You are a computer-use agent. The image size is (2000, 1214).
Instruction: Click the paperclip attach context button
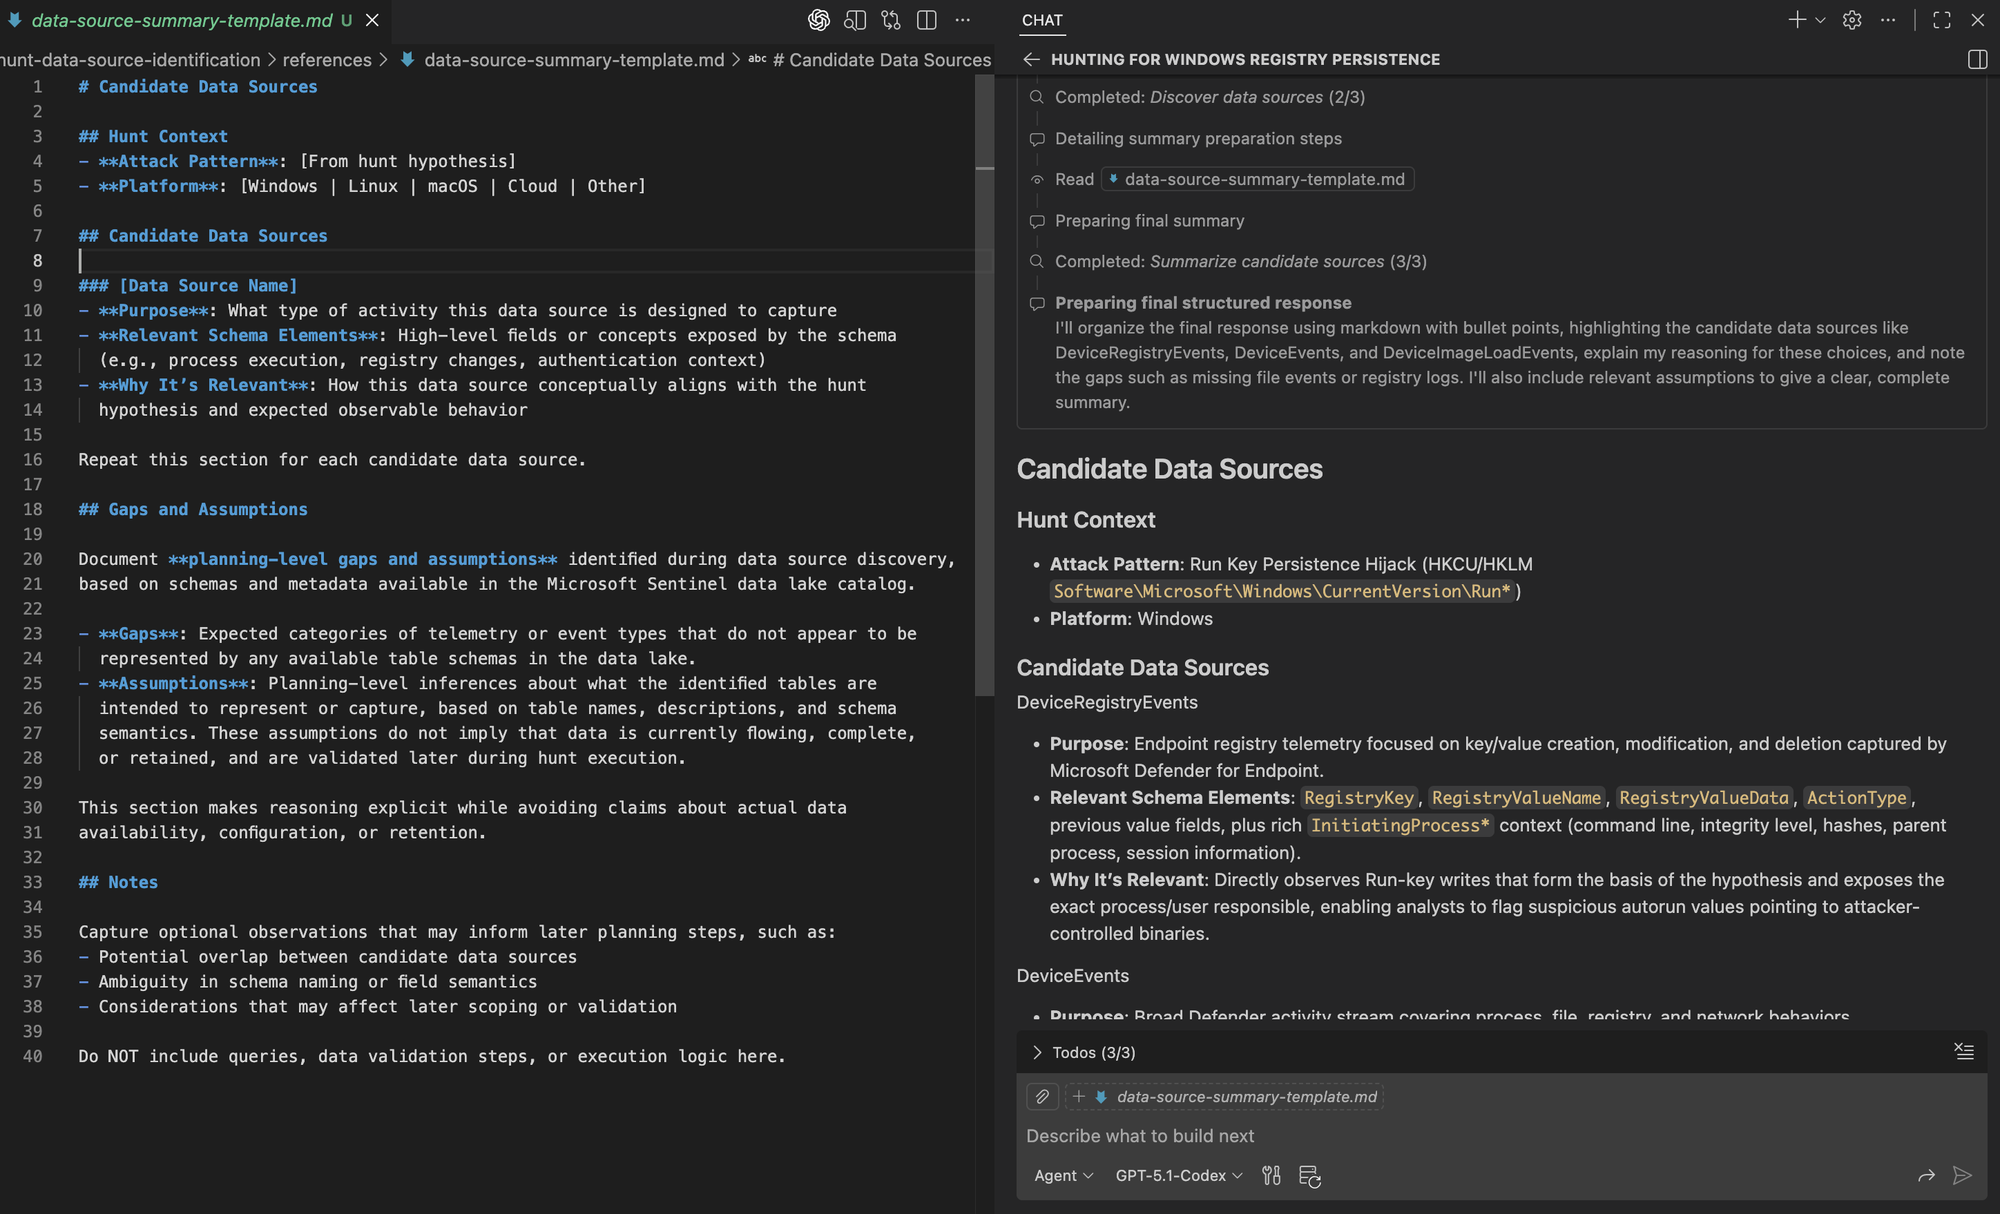coord(1042,1097)
